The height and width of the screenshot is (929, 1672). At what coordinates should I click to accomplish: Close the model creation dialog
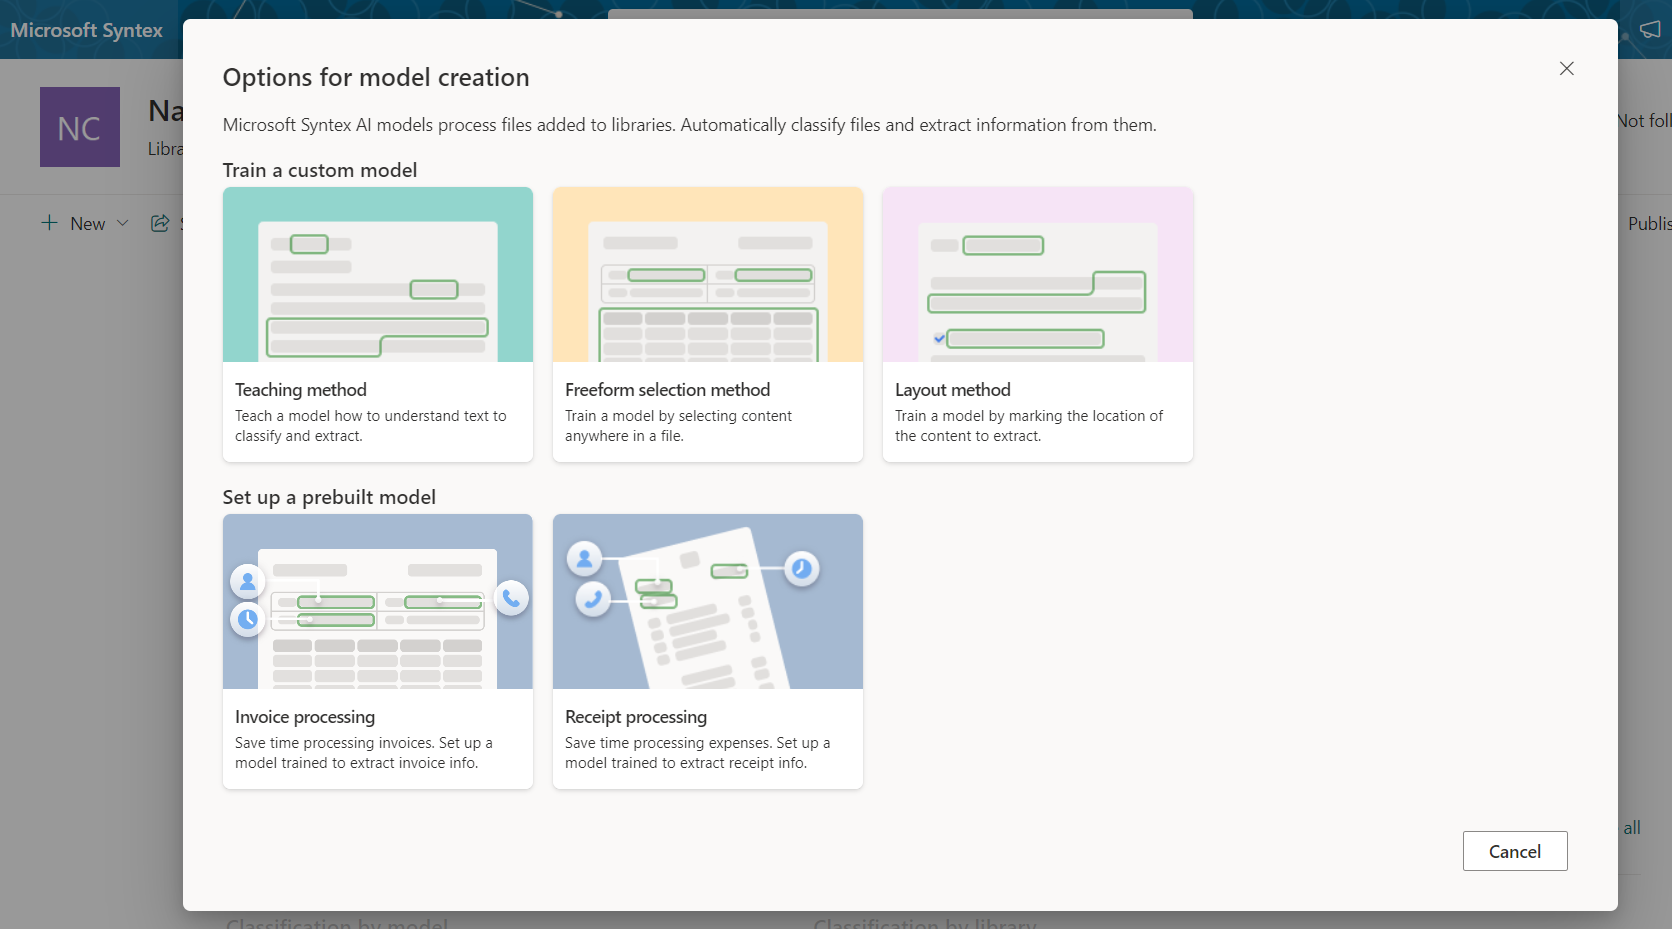coord(1566,68)
